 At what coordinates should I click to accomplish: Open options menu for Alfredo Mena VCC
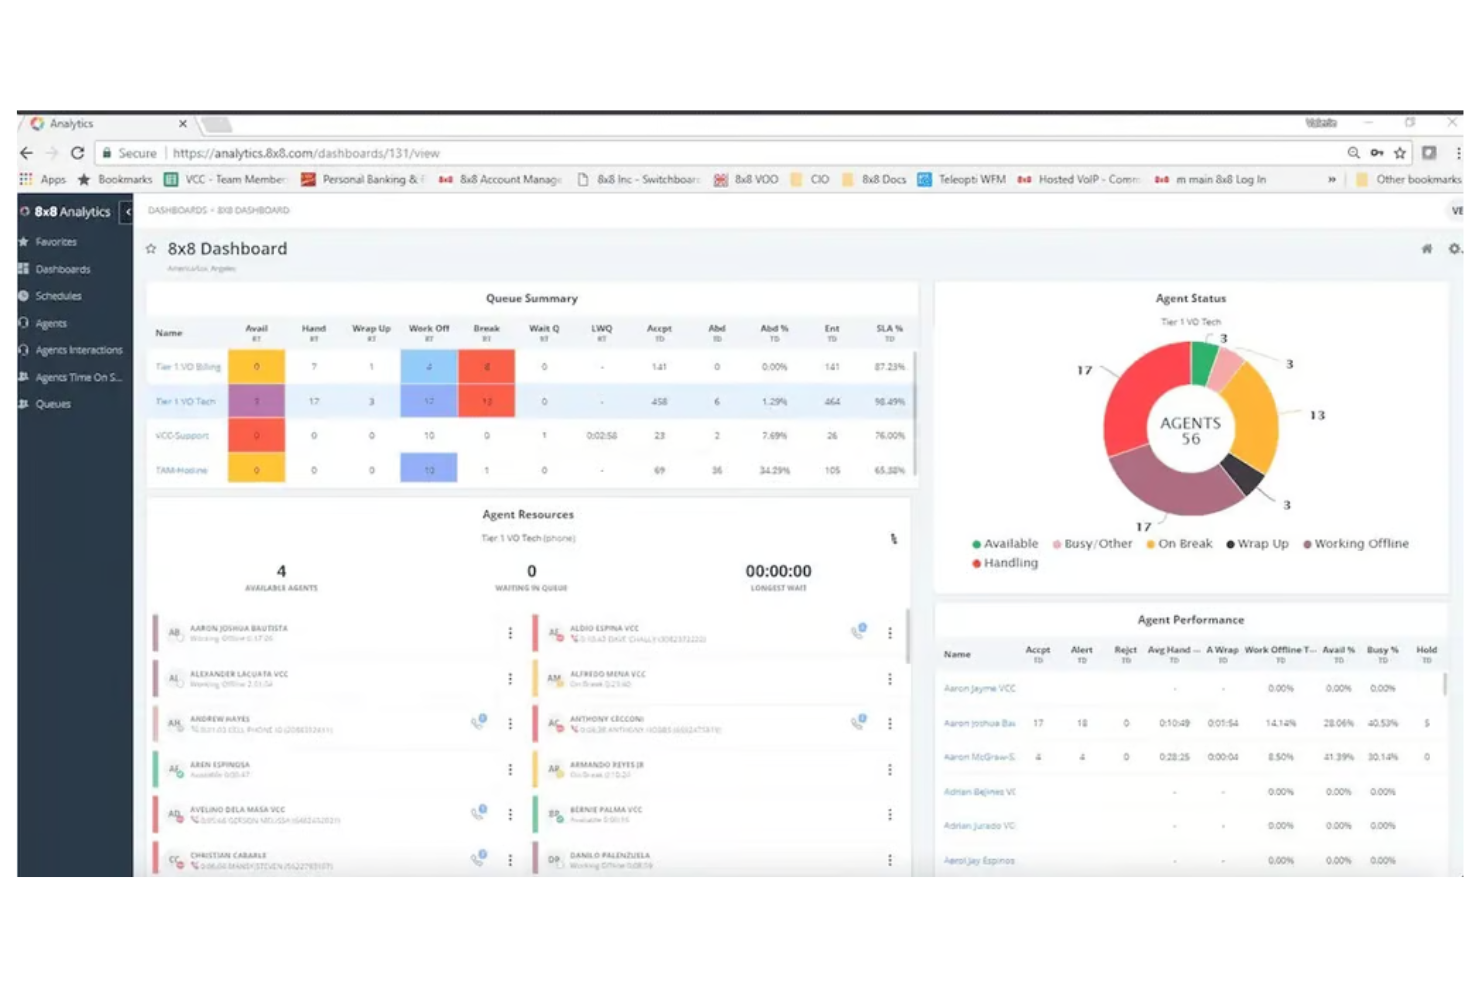click(x=890, y=679)
